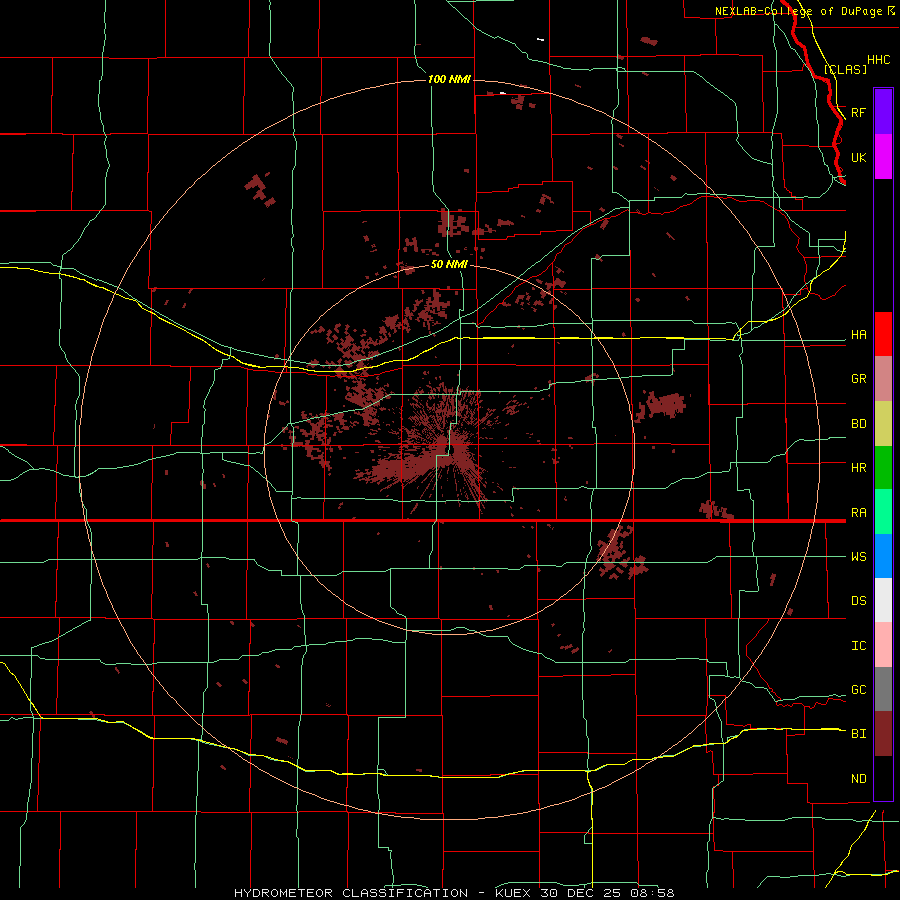
Task: Click the HR legend label
Action: [859, 468]
